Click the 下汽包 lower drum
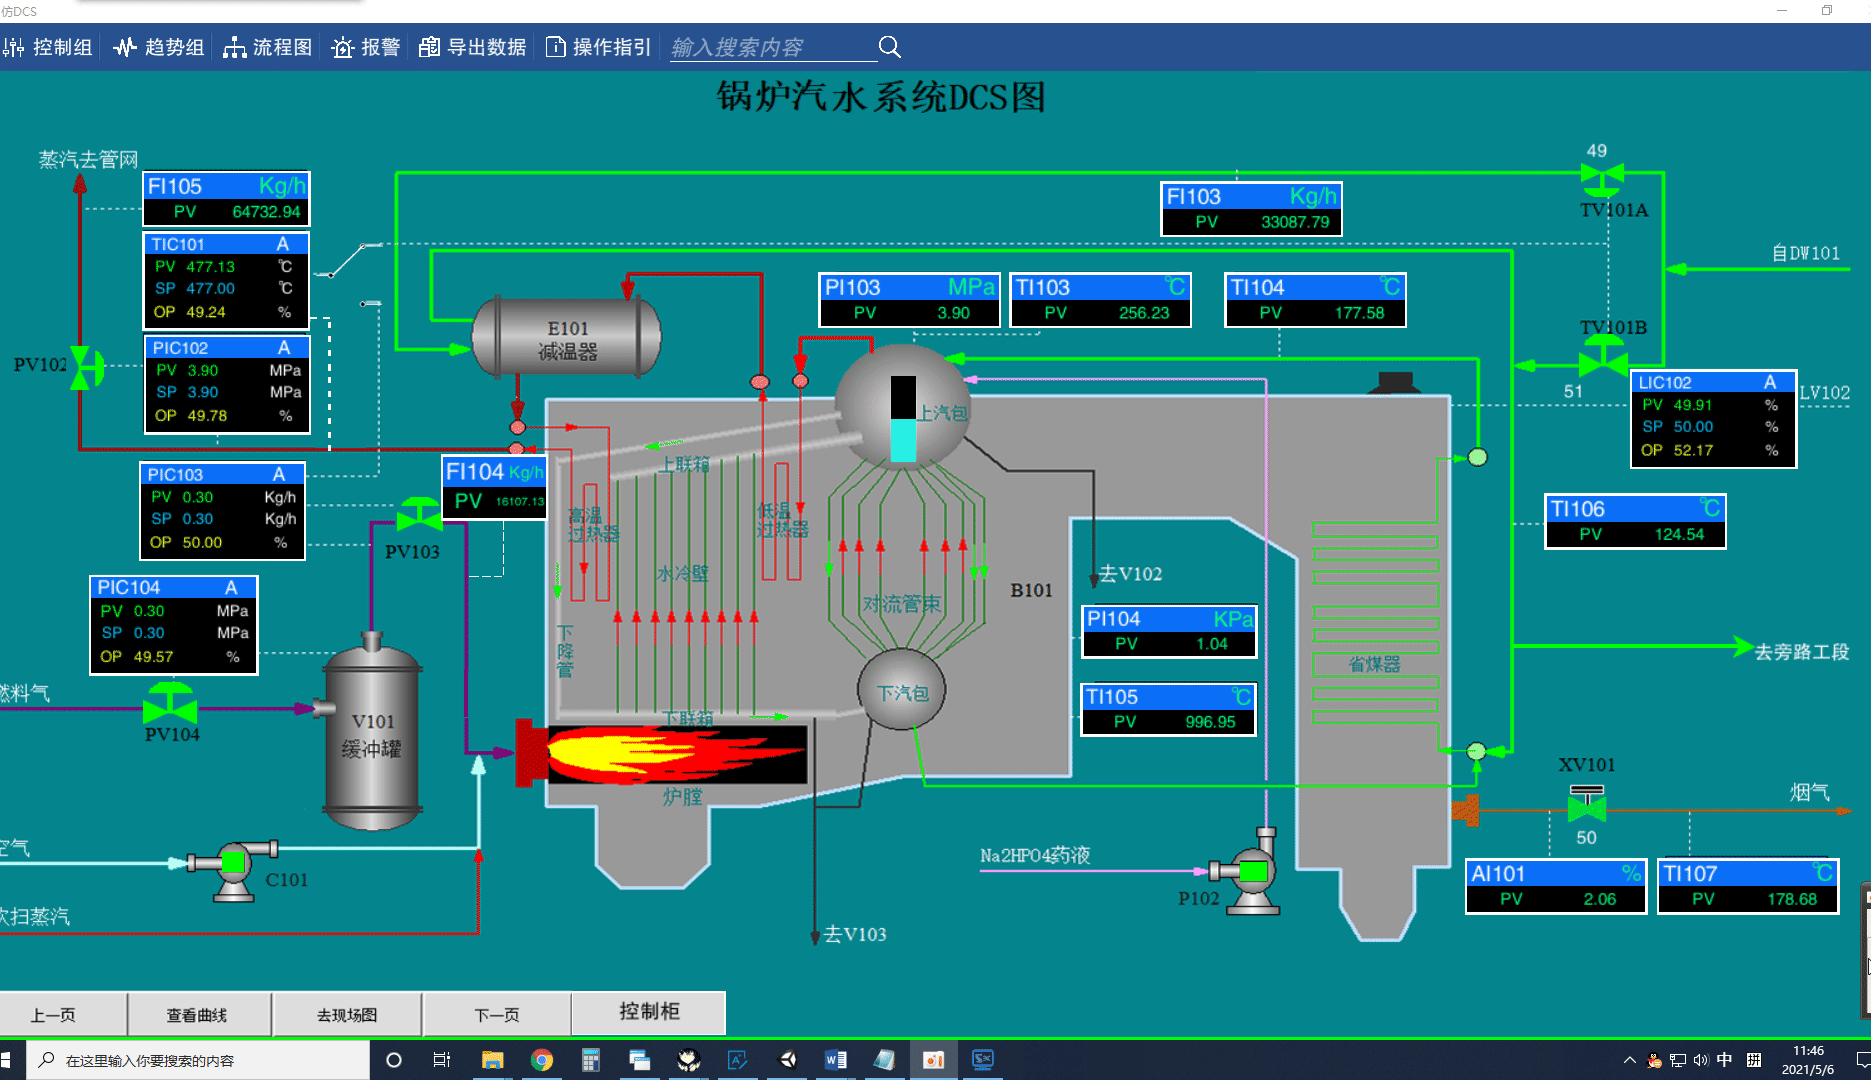Screen dimensions: 1871x1080 [x=901, y=690]
